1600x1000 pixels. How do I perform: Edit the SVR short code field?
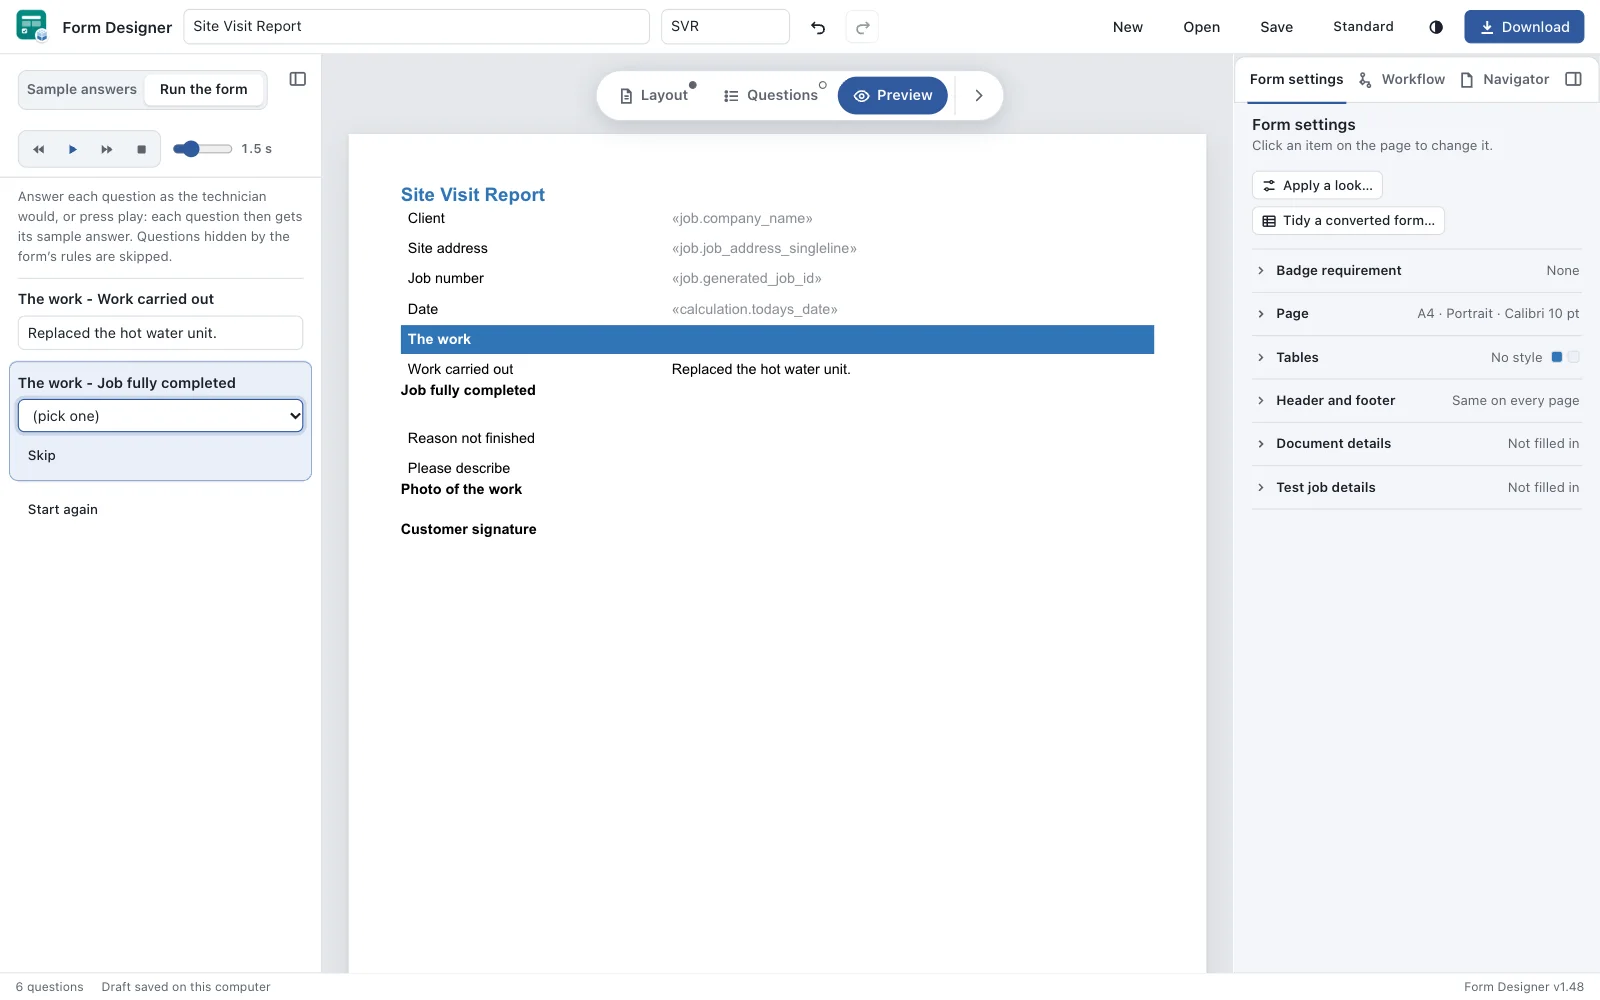point(725,27)
